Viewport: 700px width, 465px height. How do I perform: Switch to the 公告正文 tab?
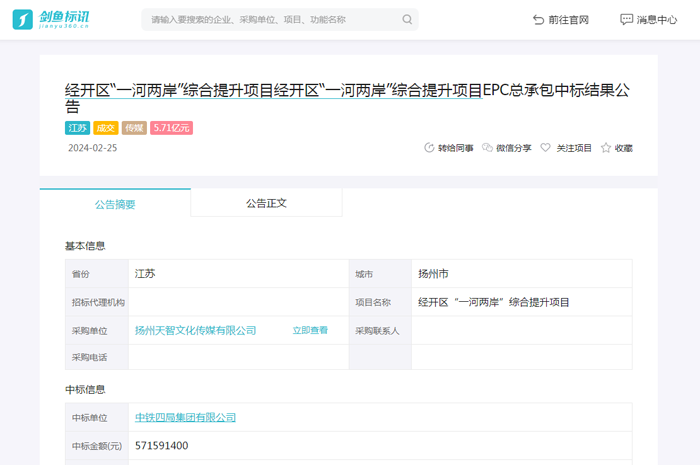pos(266,203)
